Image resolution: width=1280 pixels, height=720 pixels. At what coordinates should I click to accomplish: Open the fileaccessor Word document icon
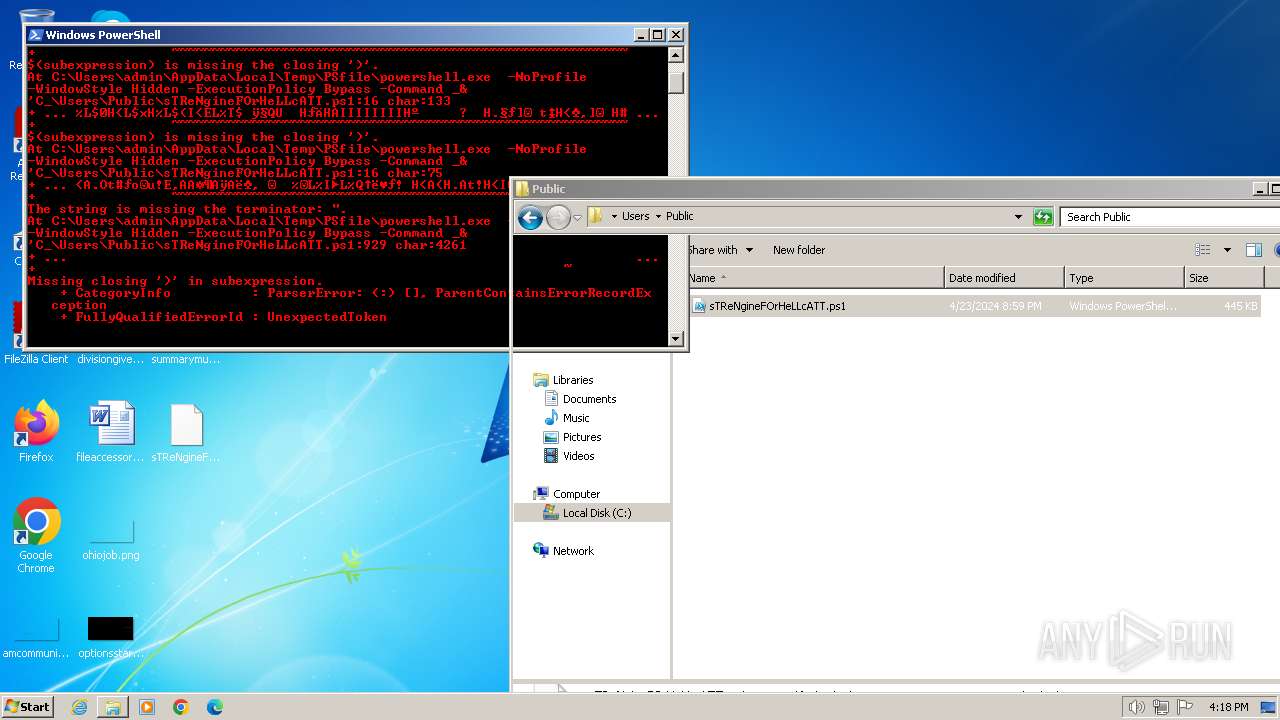[111, 432]
